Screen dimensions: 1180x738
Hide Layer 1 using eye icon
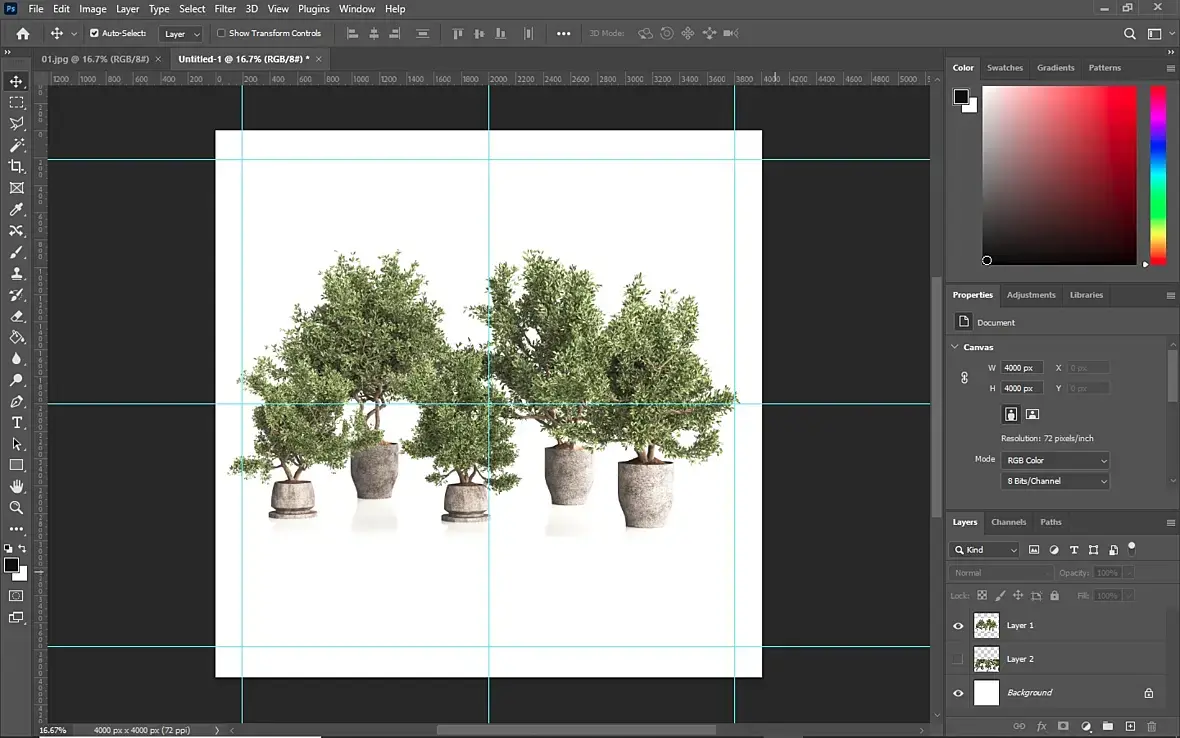tap(958, 626)
